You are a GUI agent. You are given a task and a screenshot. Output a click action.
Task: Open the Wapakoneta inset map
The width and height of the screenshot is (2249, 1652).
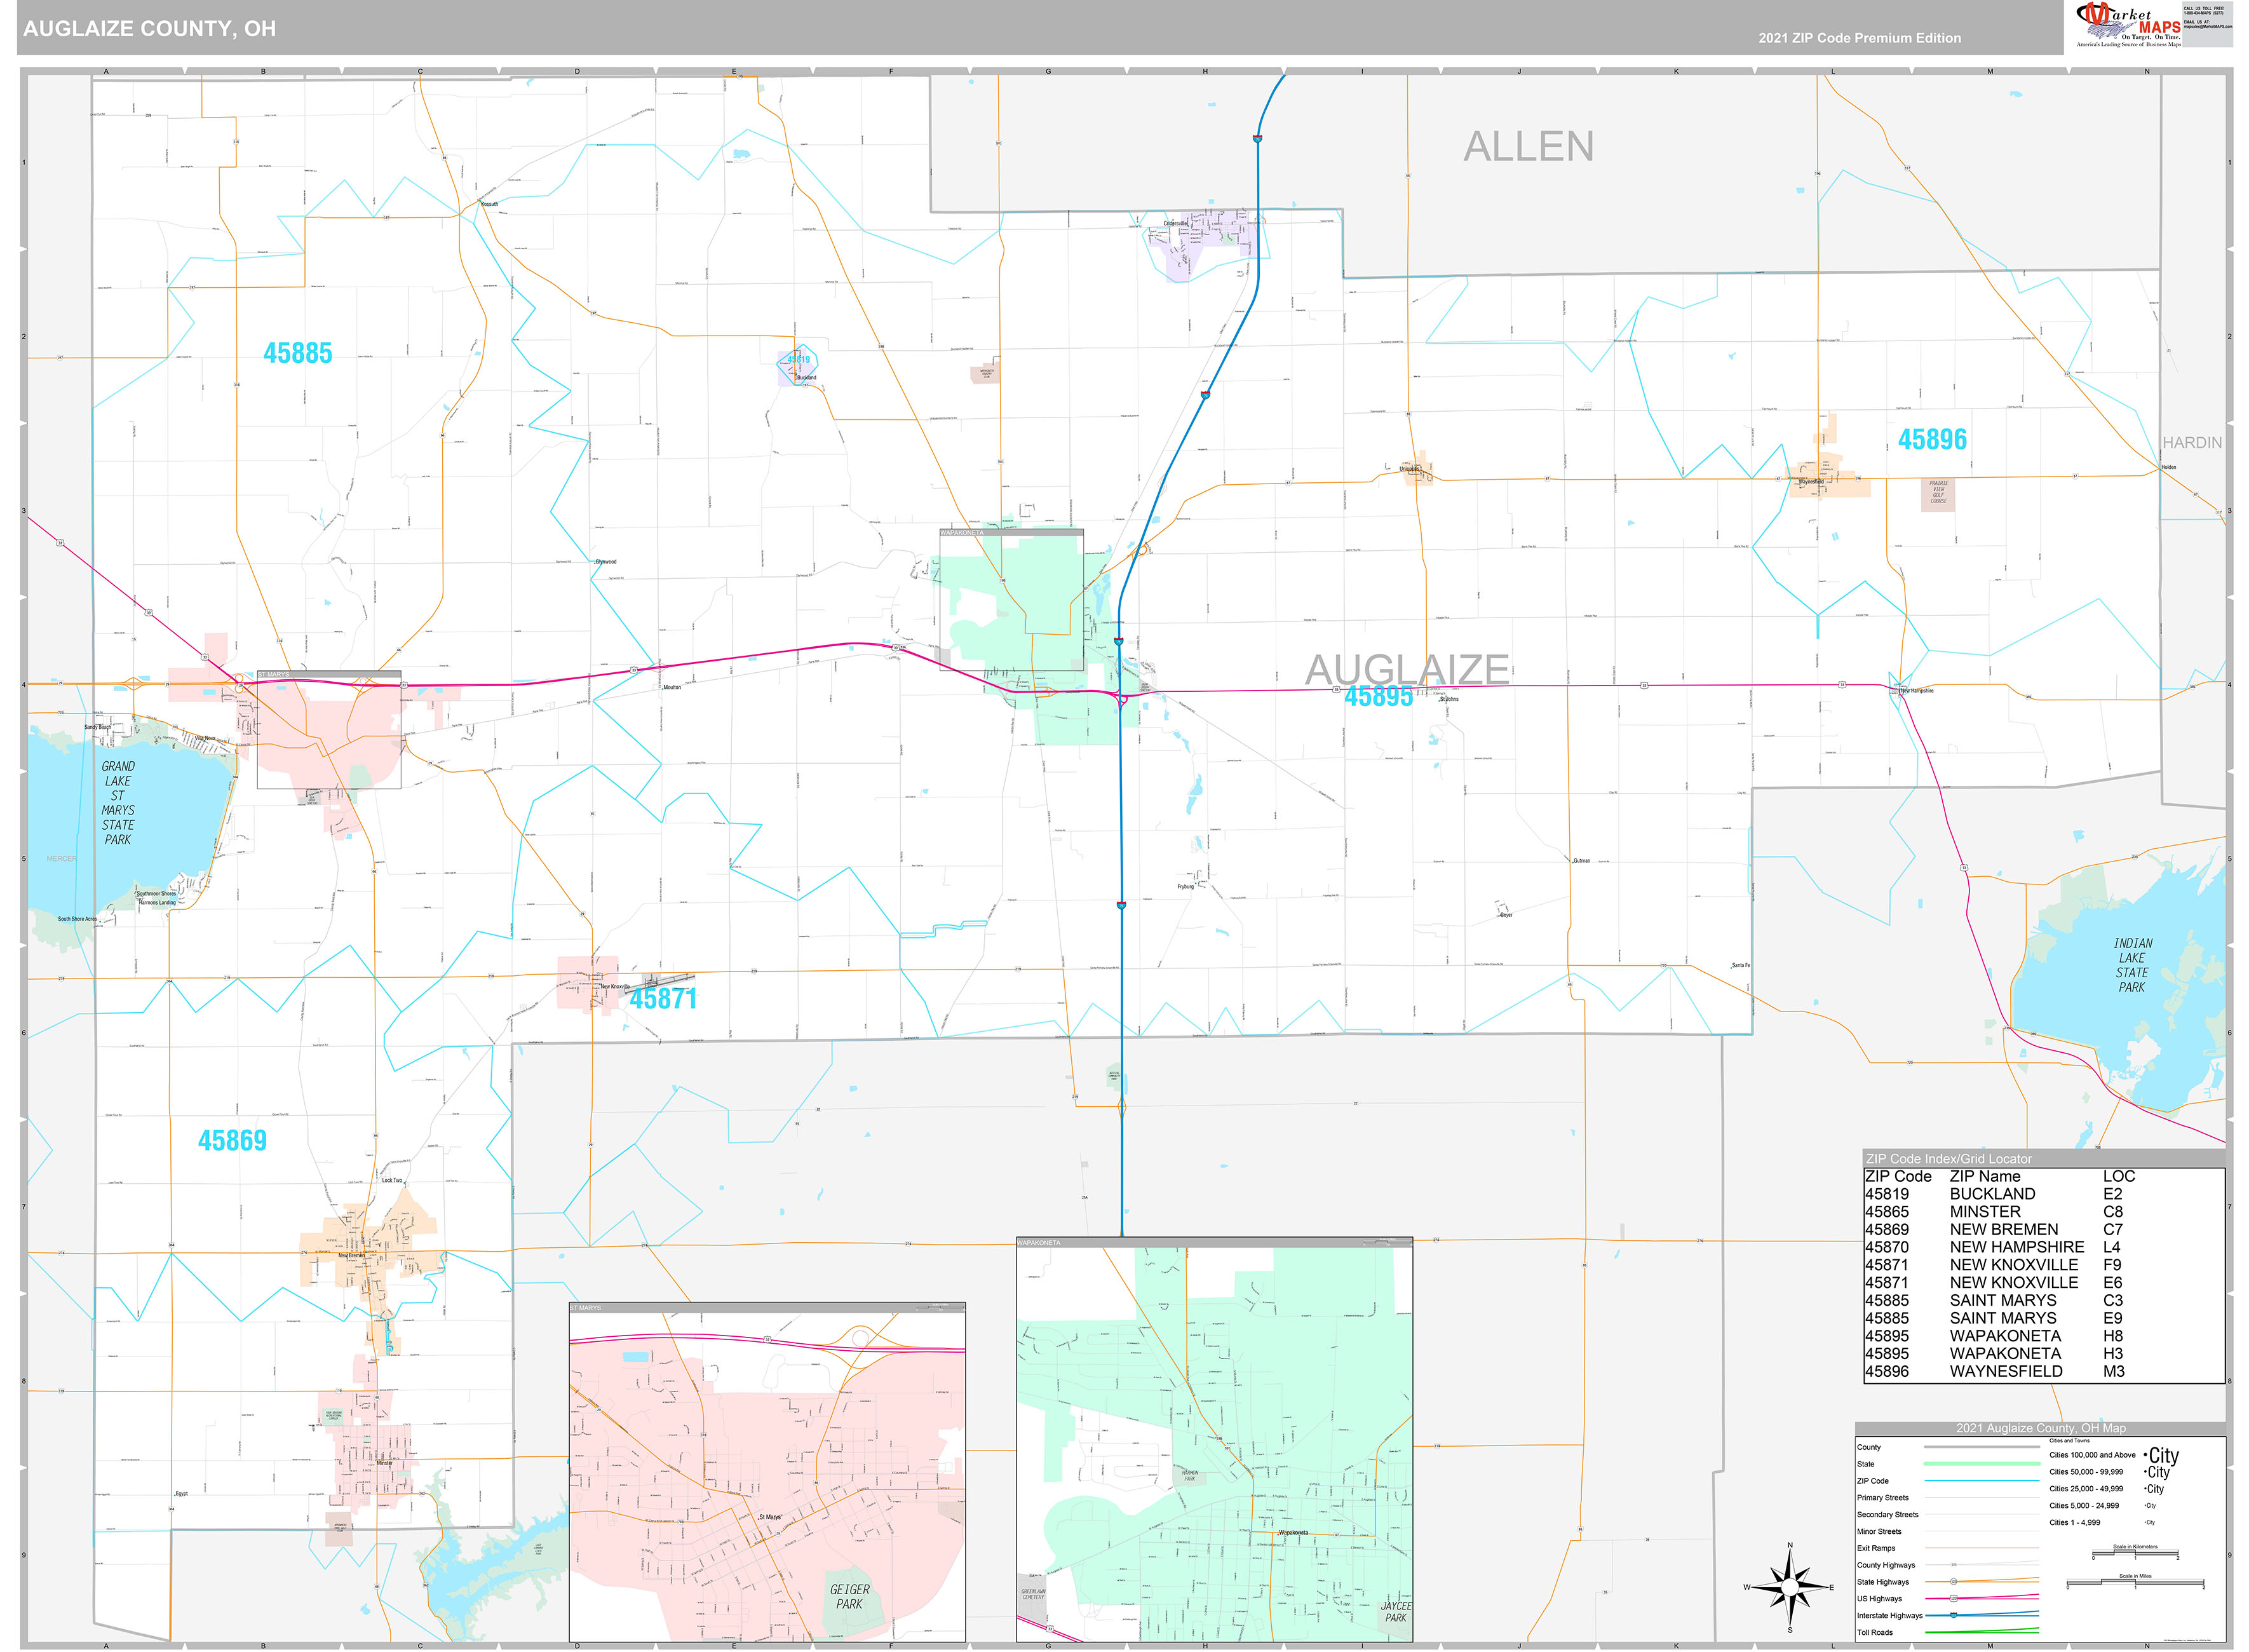coord(1214,1439)
